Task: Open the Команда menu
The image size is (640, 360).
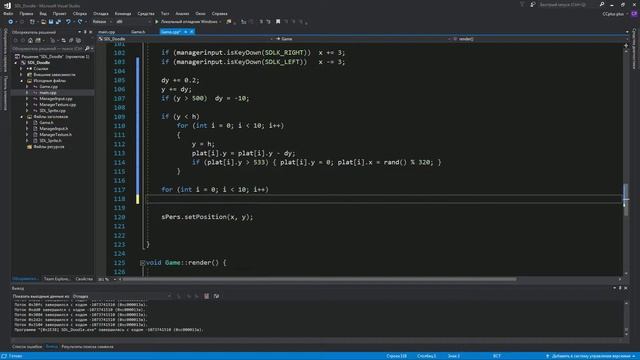Action: [122, 13]
